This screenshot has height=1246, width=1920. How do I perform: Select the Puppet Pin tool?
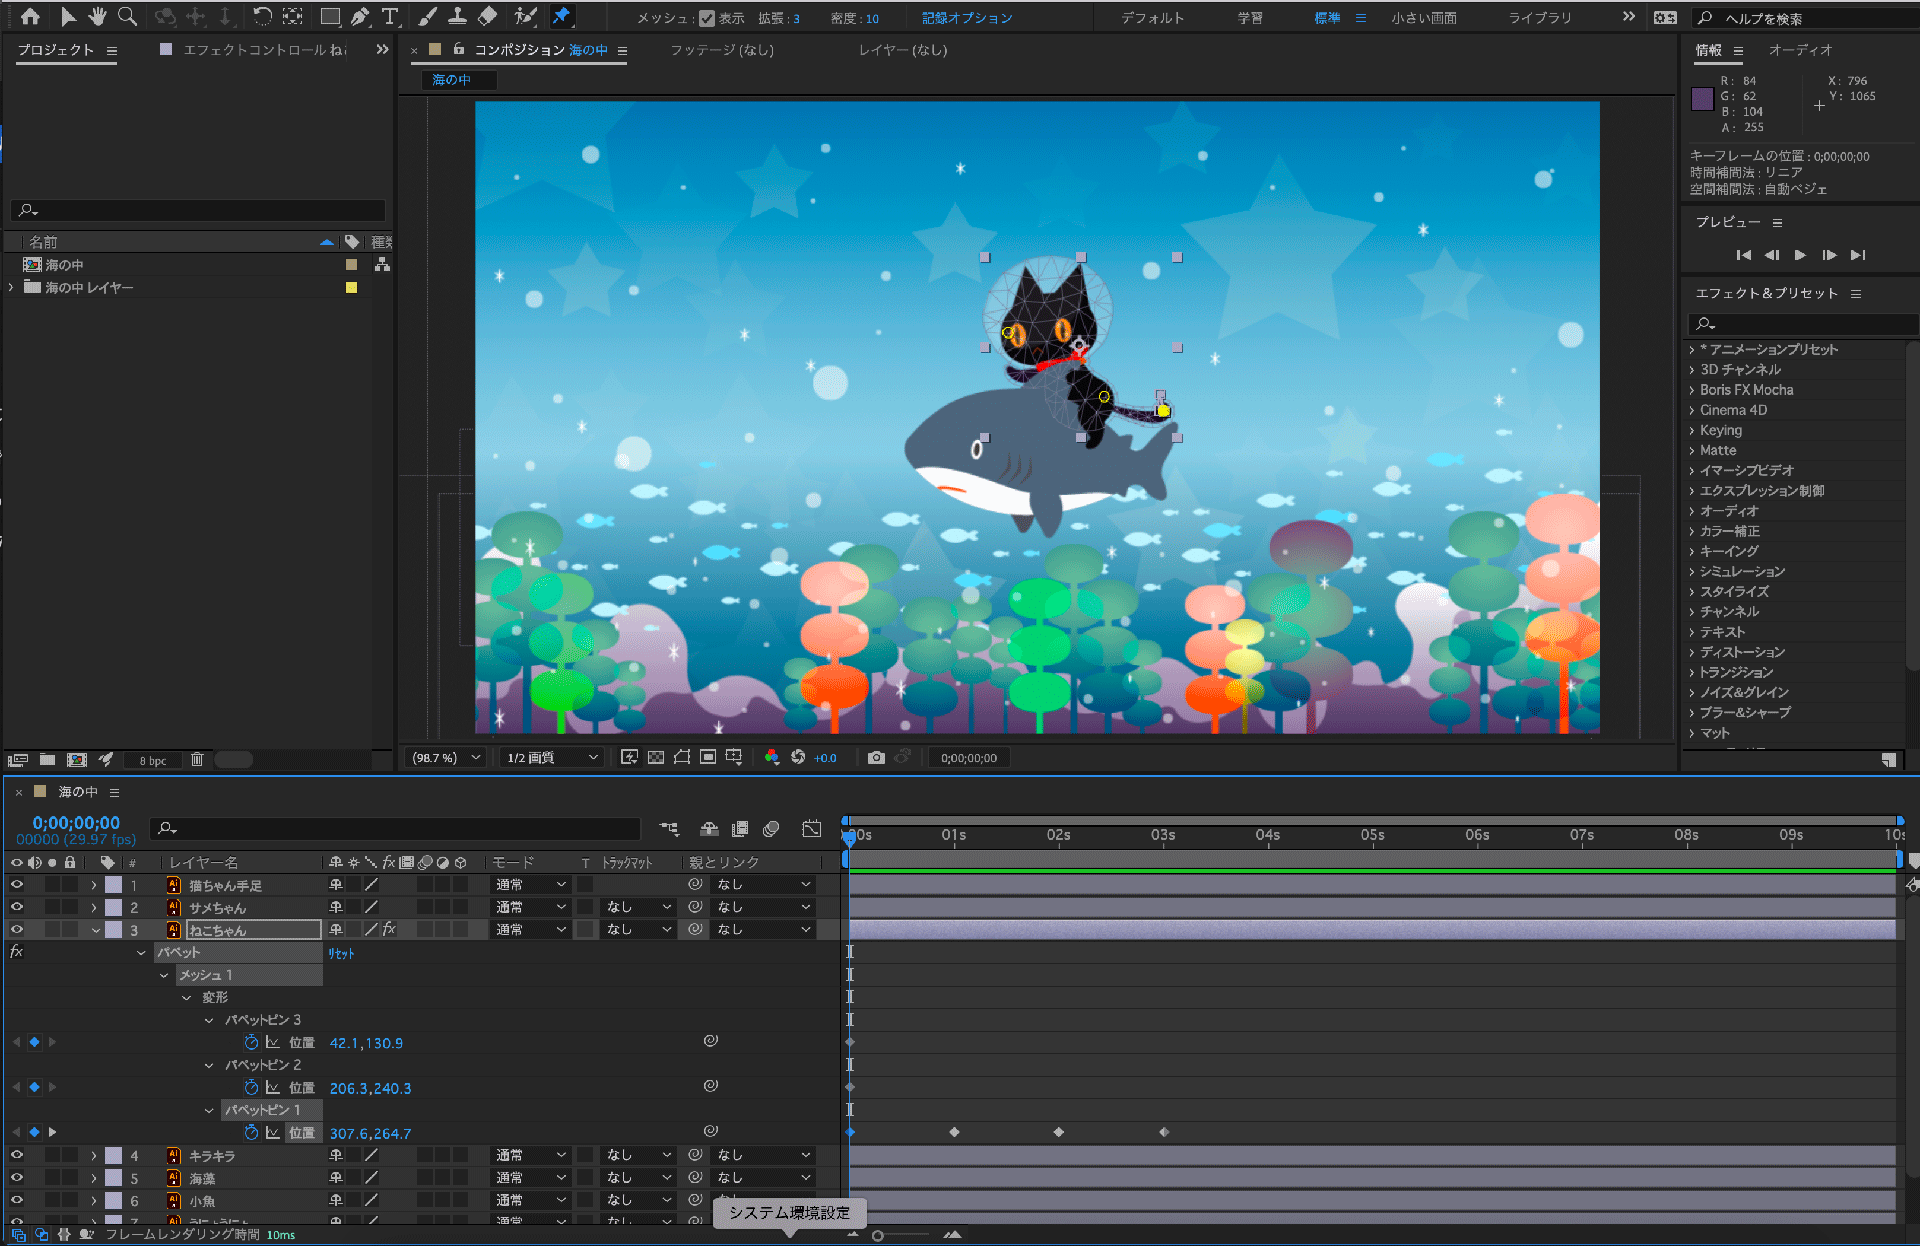(561, 17)
